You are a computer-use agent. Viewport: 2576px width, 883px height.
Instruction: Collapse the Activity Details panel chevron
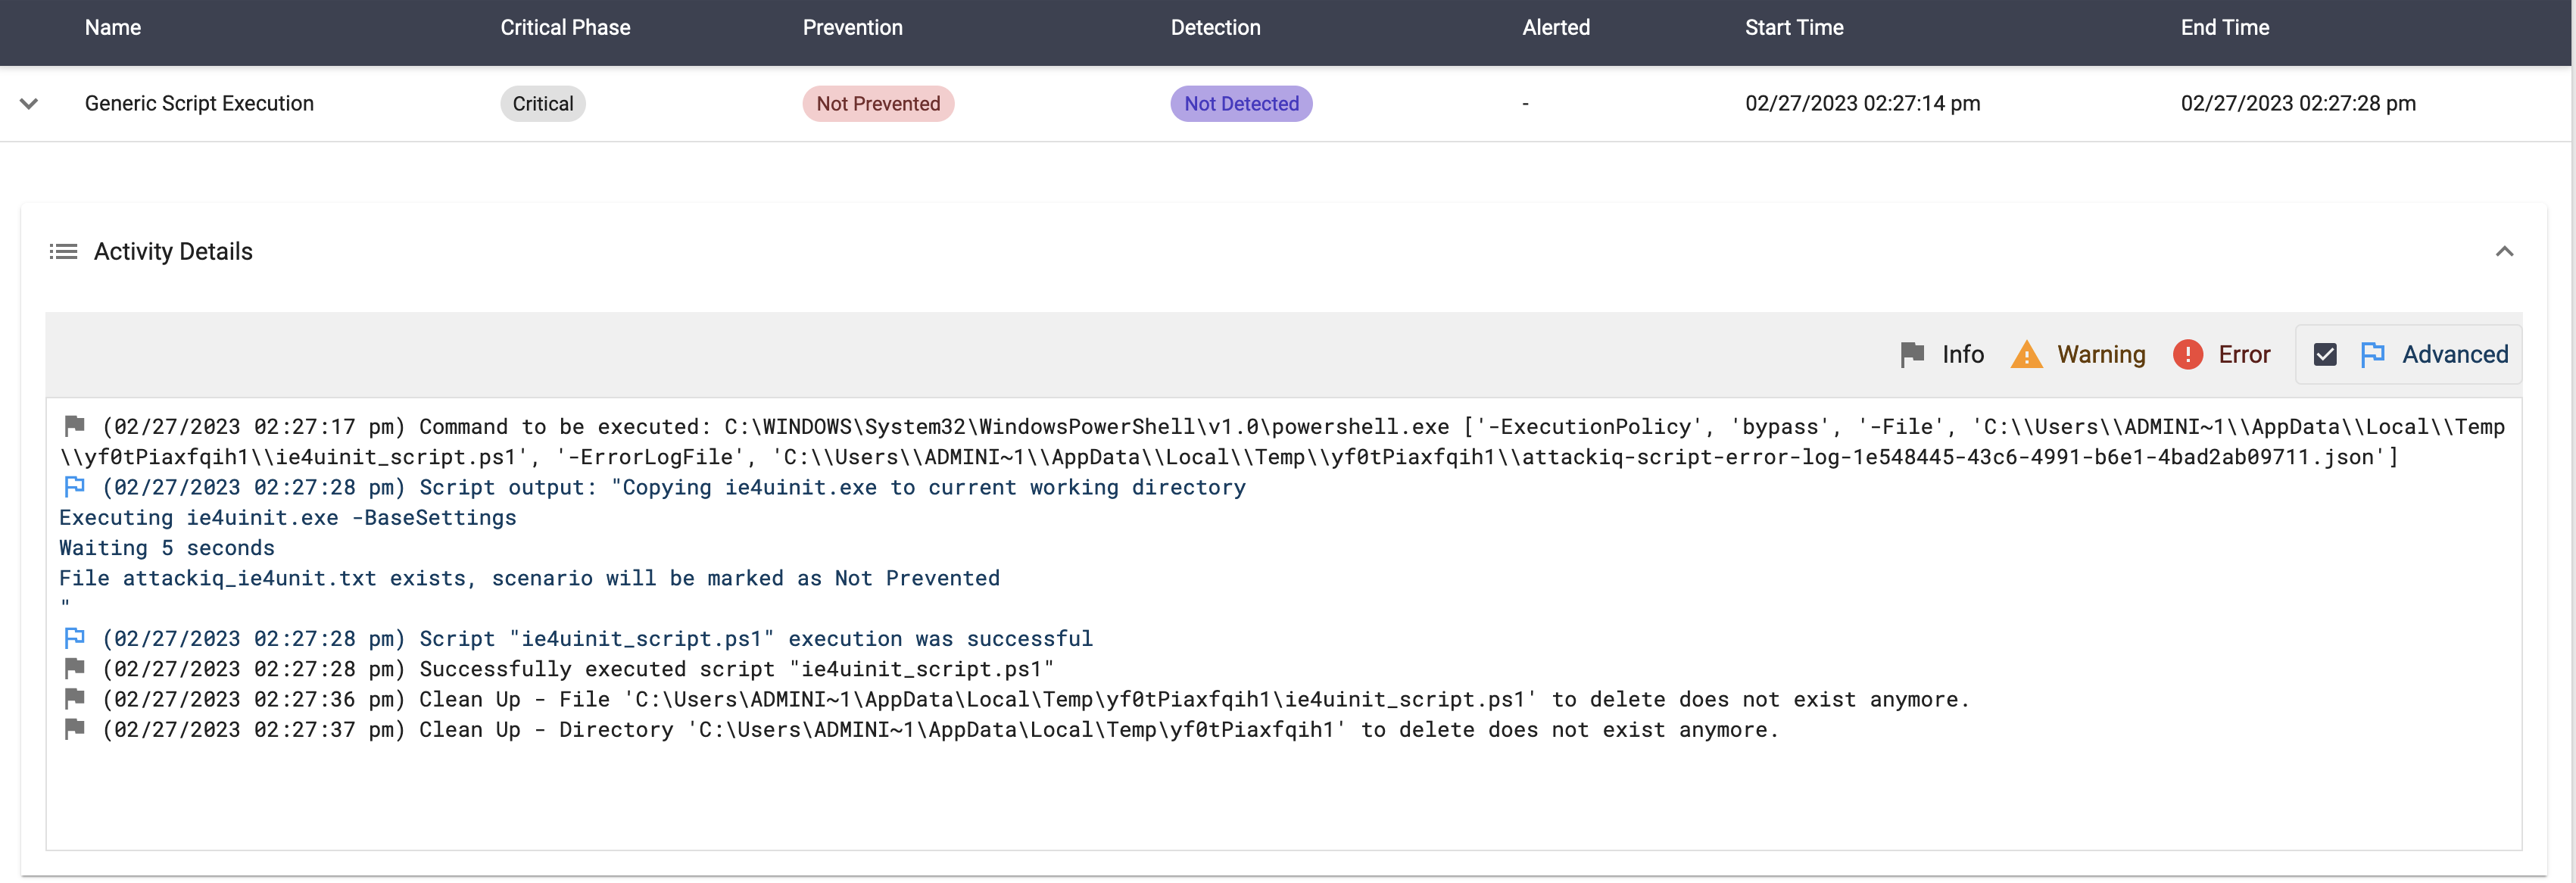pyautogui.click(x=2504, y=251)
